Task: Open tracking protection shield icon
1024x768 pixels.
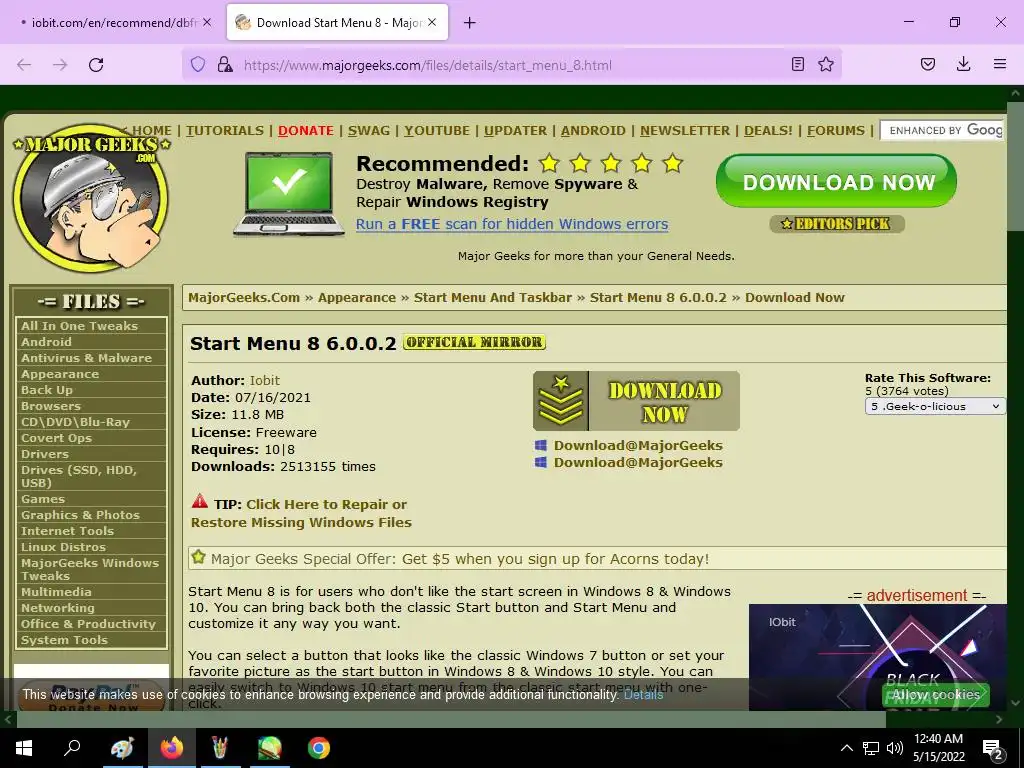Action: click(x=198, y=65)
